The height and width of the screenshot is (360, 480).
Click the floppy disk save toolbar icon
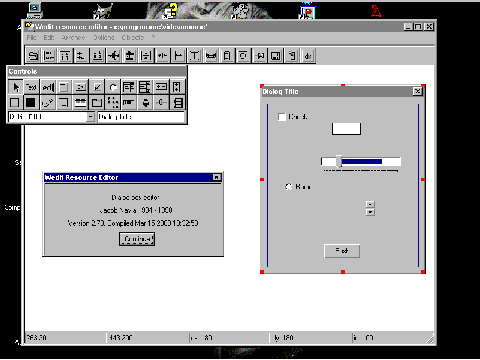click(276, 56)
